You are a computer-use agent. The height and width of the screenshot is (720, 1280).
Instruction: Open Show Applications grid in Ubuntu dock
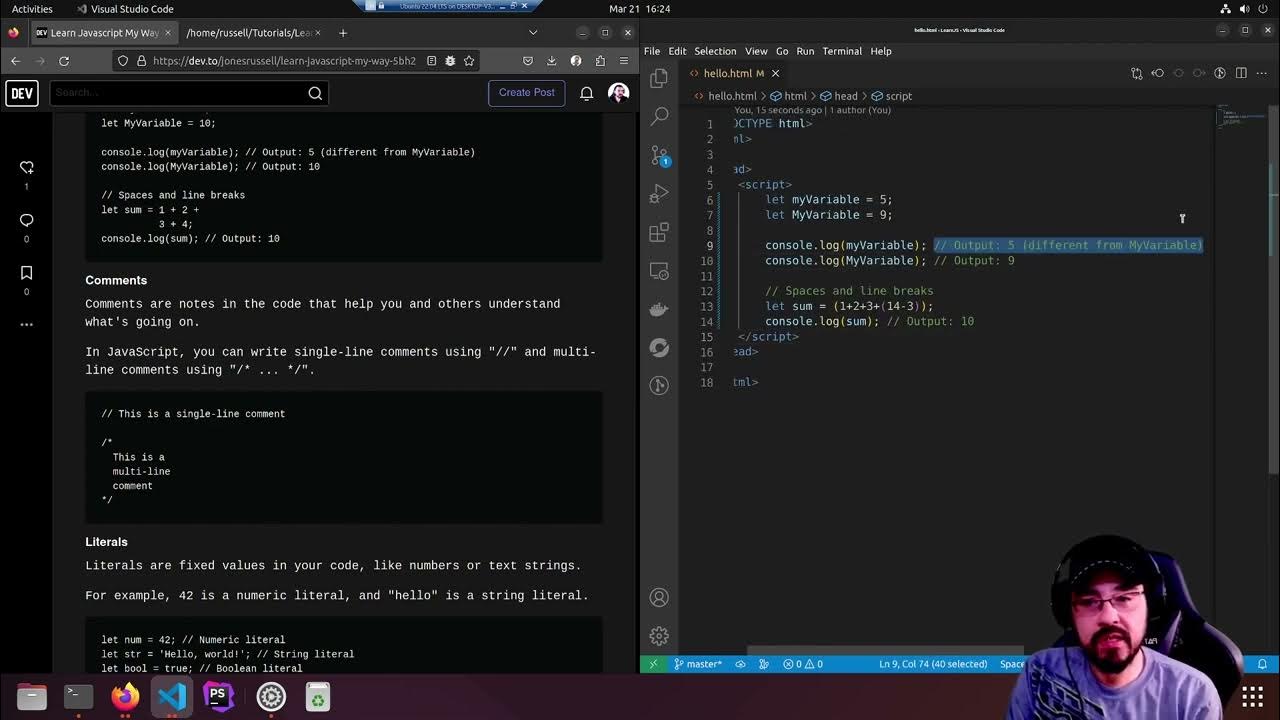[1252, 696]
